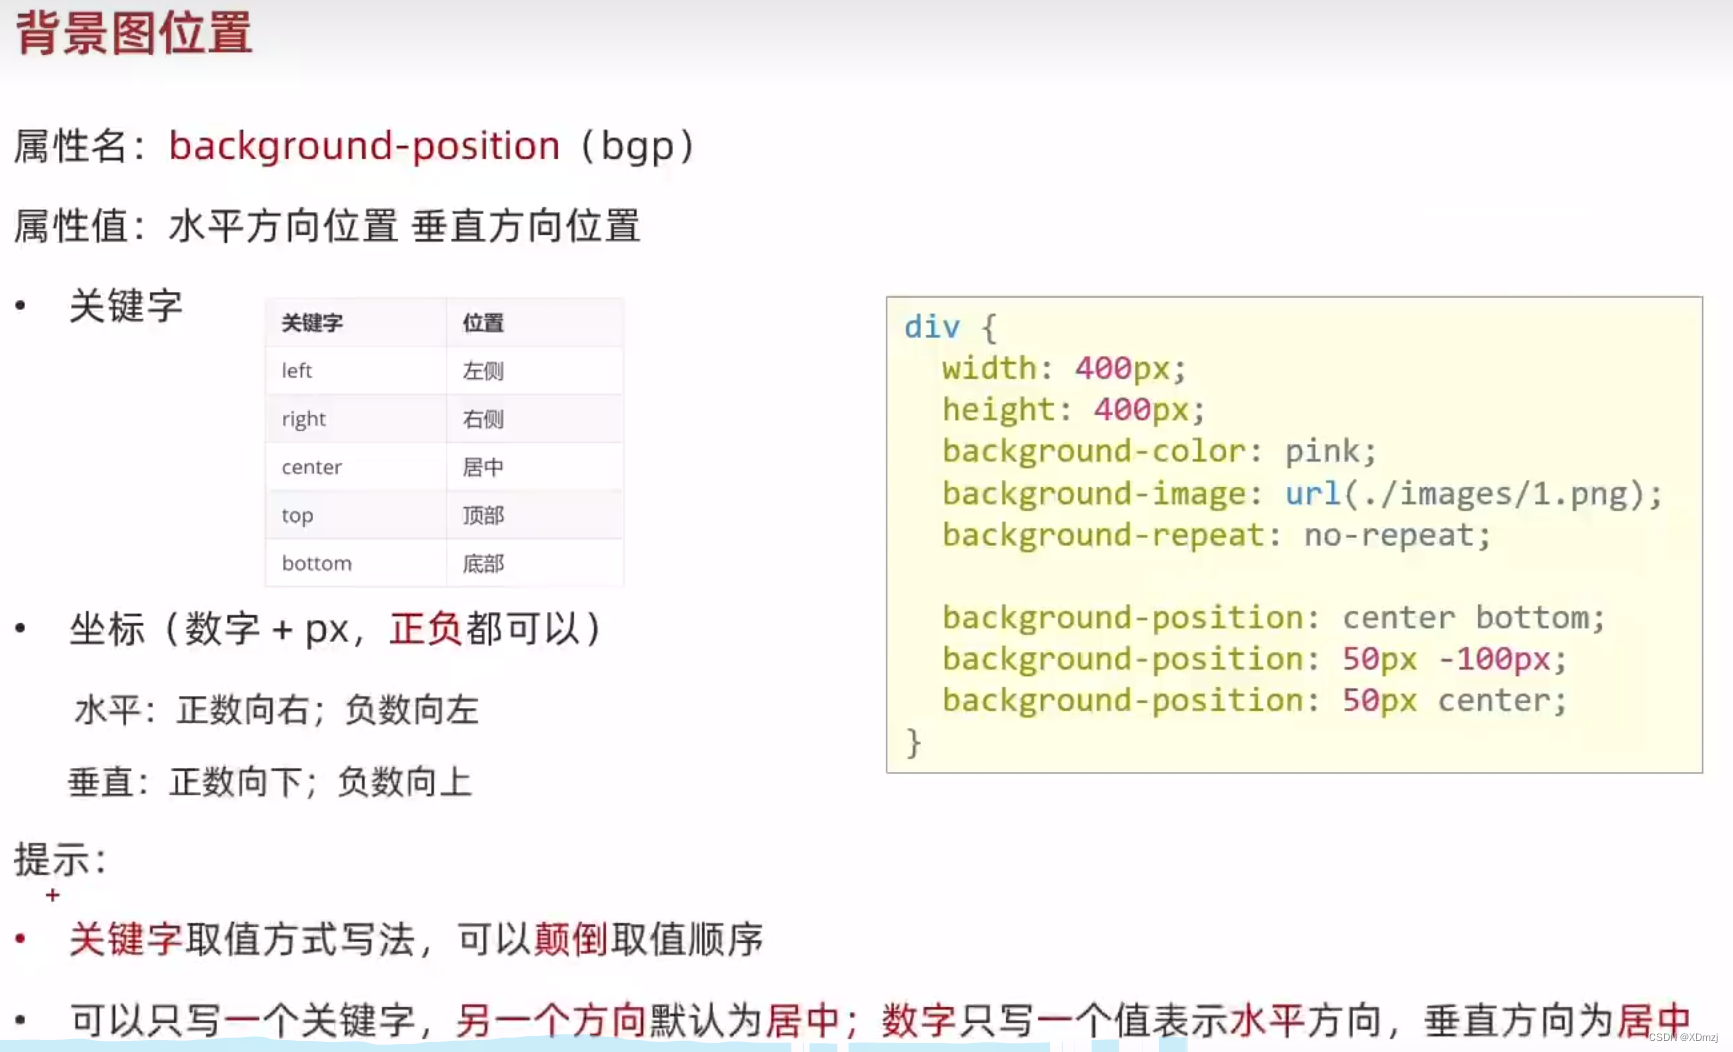Click the code line 'background-color: pink;'

click(x=1160, y=451)
